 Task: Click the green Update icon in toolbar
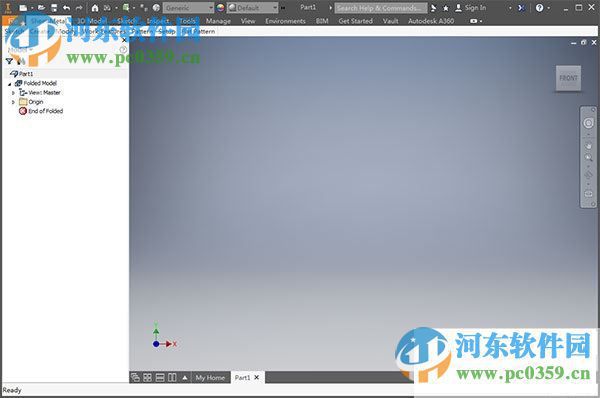coord(126,8)
